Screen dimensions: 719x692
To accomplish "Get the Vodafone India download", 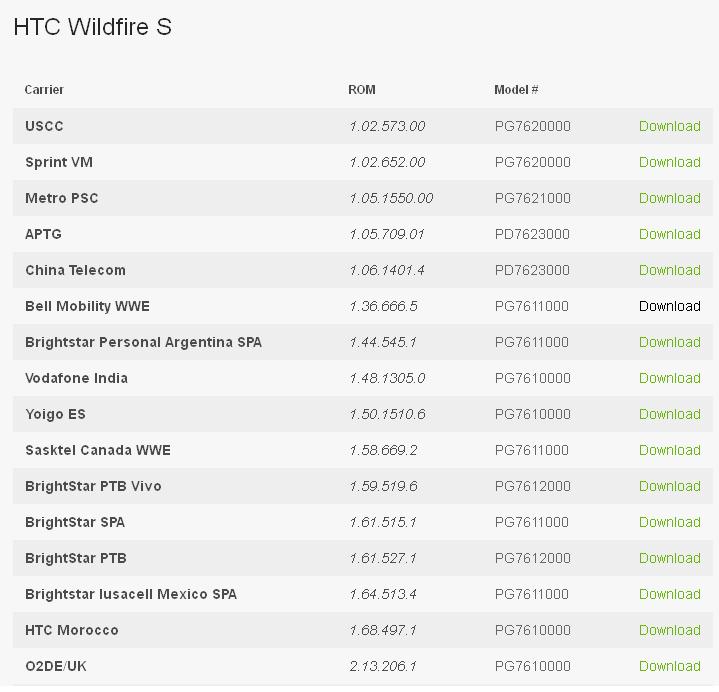I will pos(669,378).
